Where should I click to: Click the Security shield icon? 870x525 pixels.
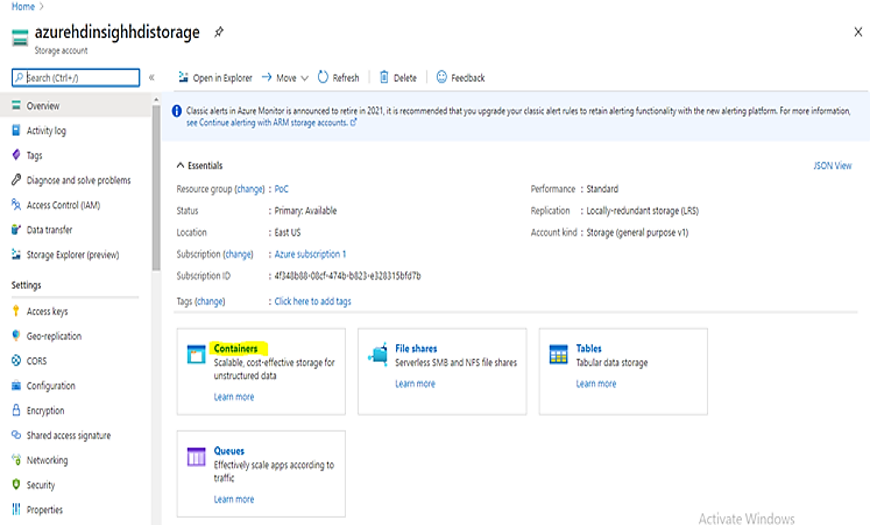pyautogui.click(x=16, y=484)
